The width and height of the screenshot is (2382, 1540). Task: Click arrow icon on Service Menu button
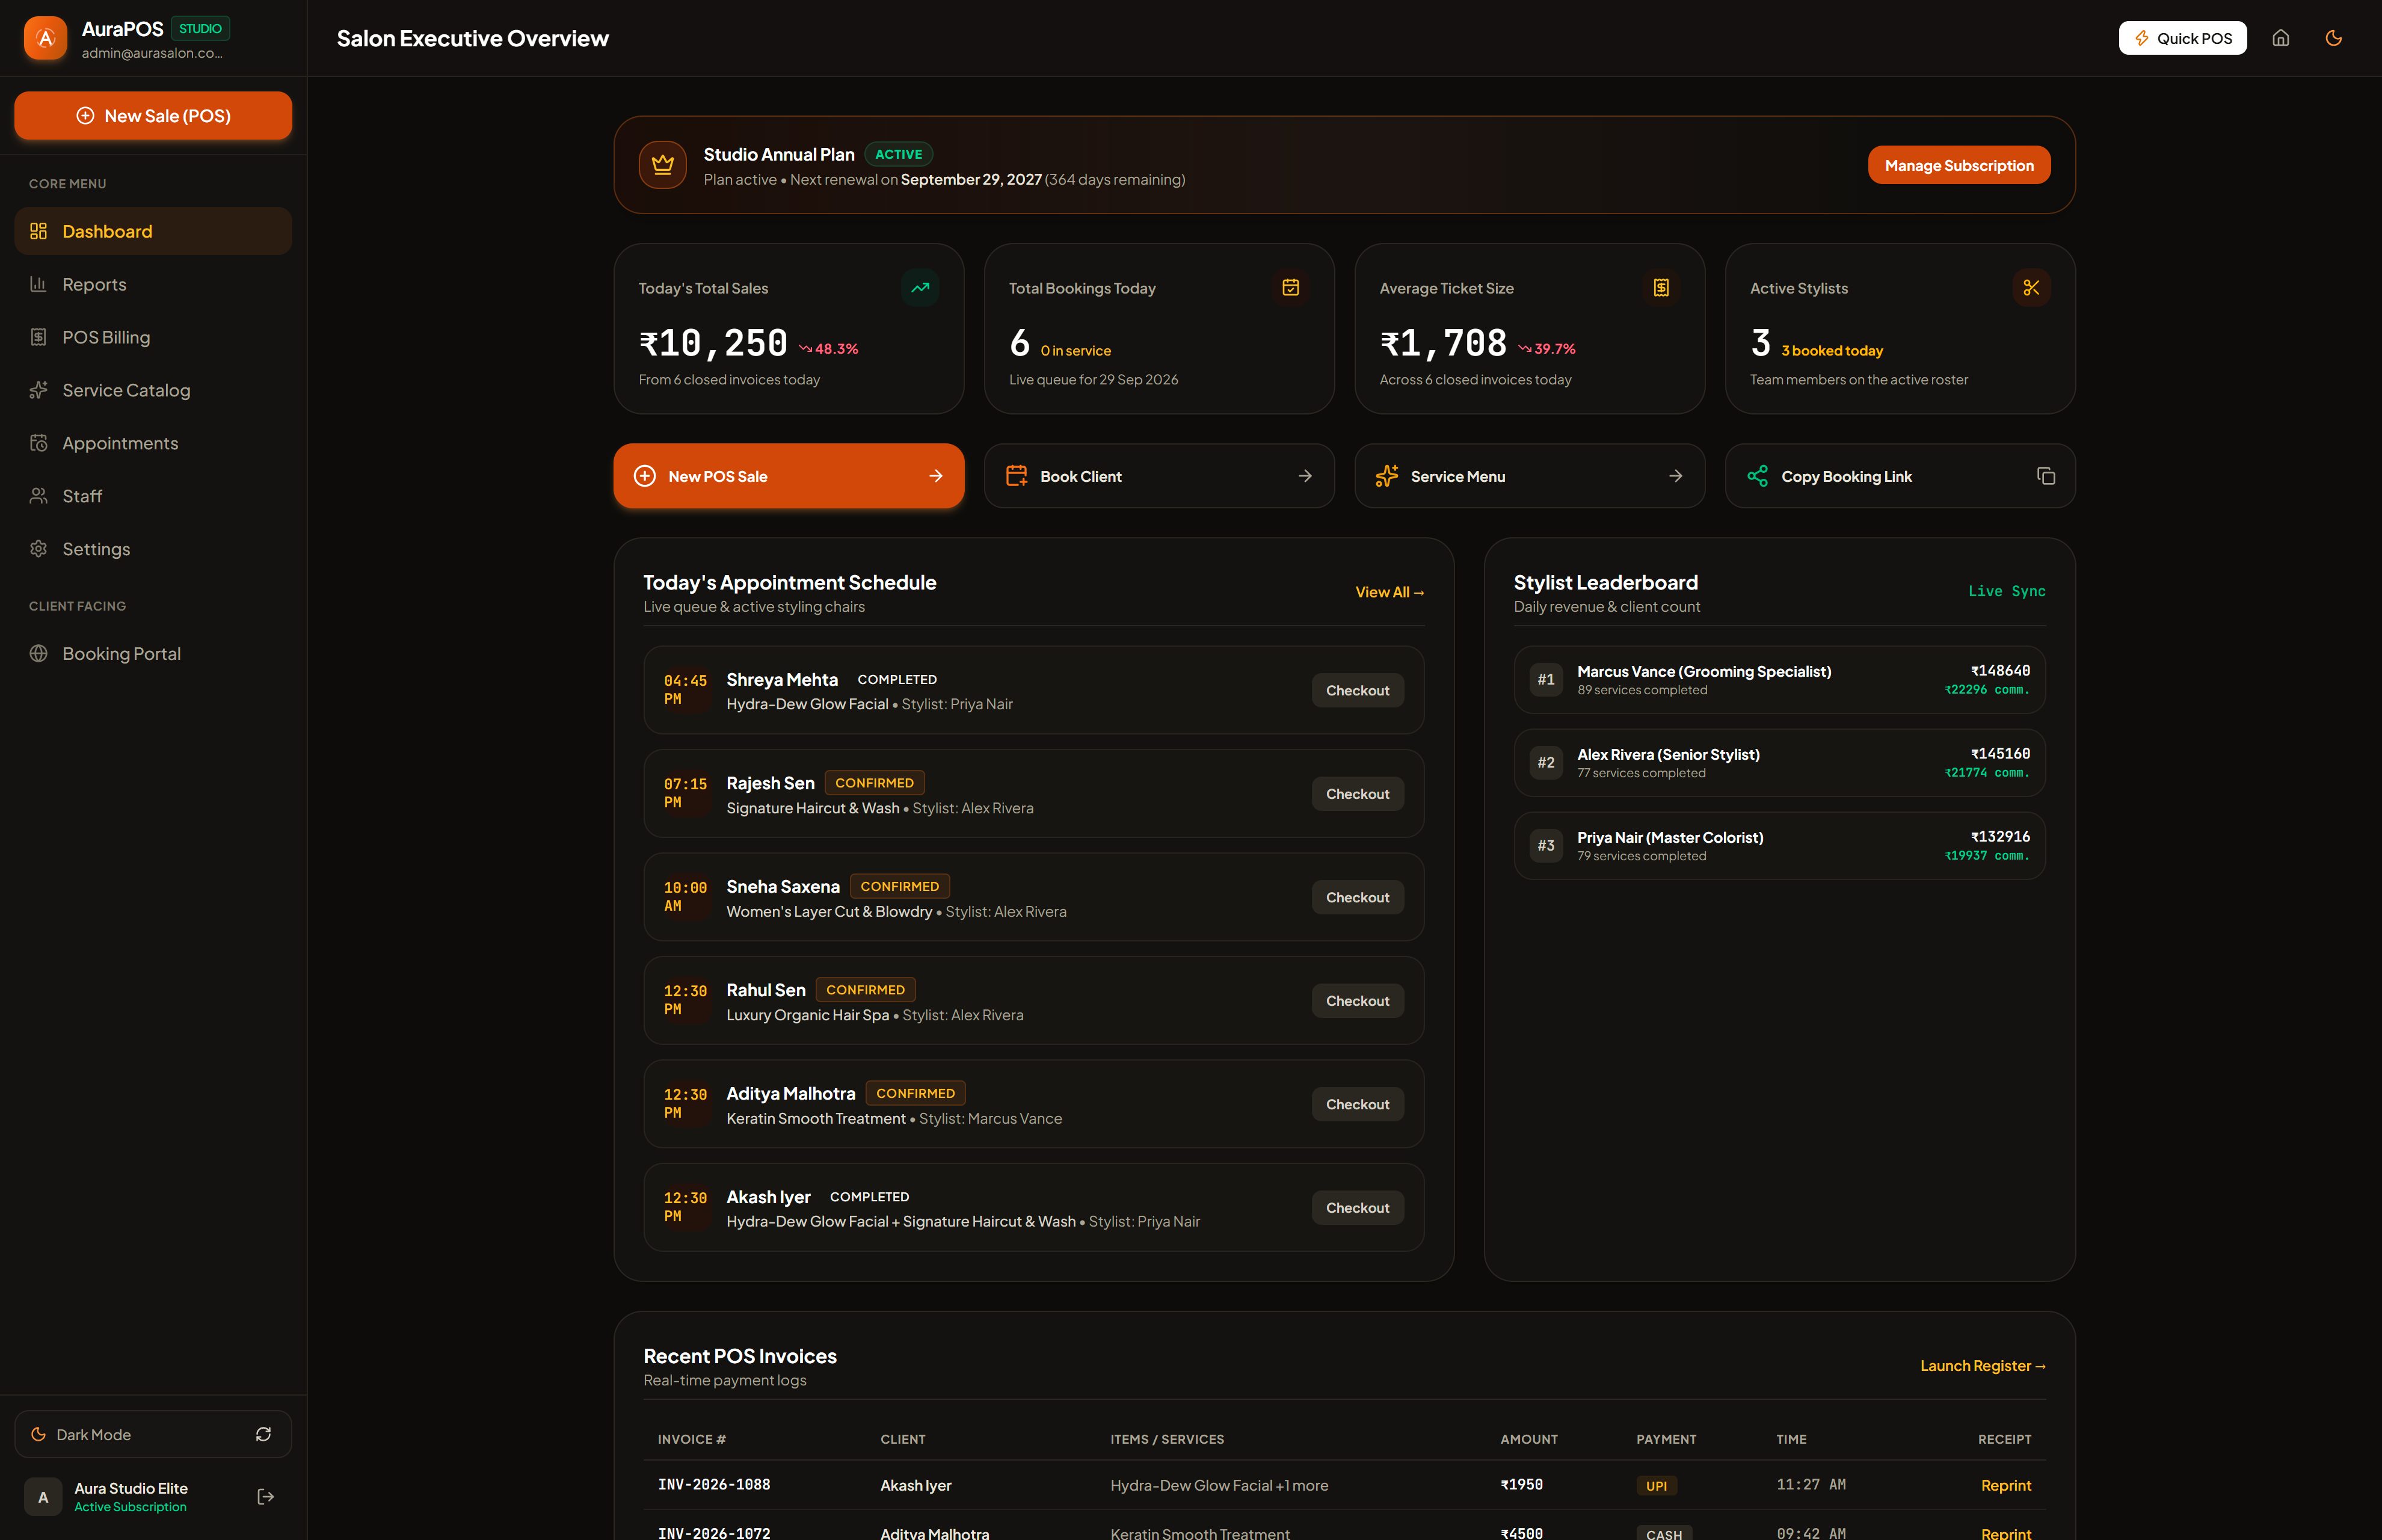(1675, 476)
